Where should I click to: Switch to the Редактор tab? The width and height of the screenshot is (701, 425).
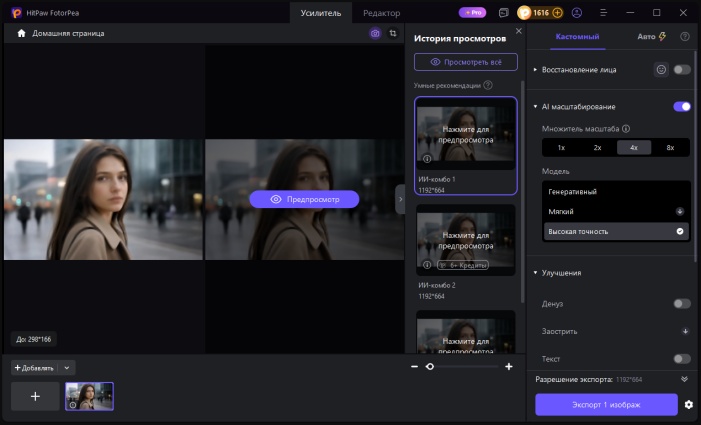tap(381, 13)
